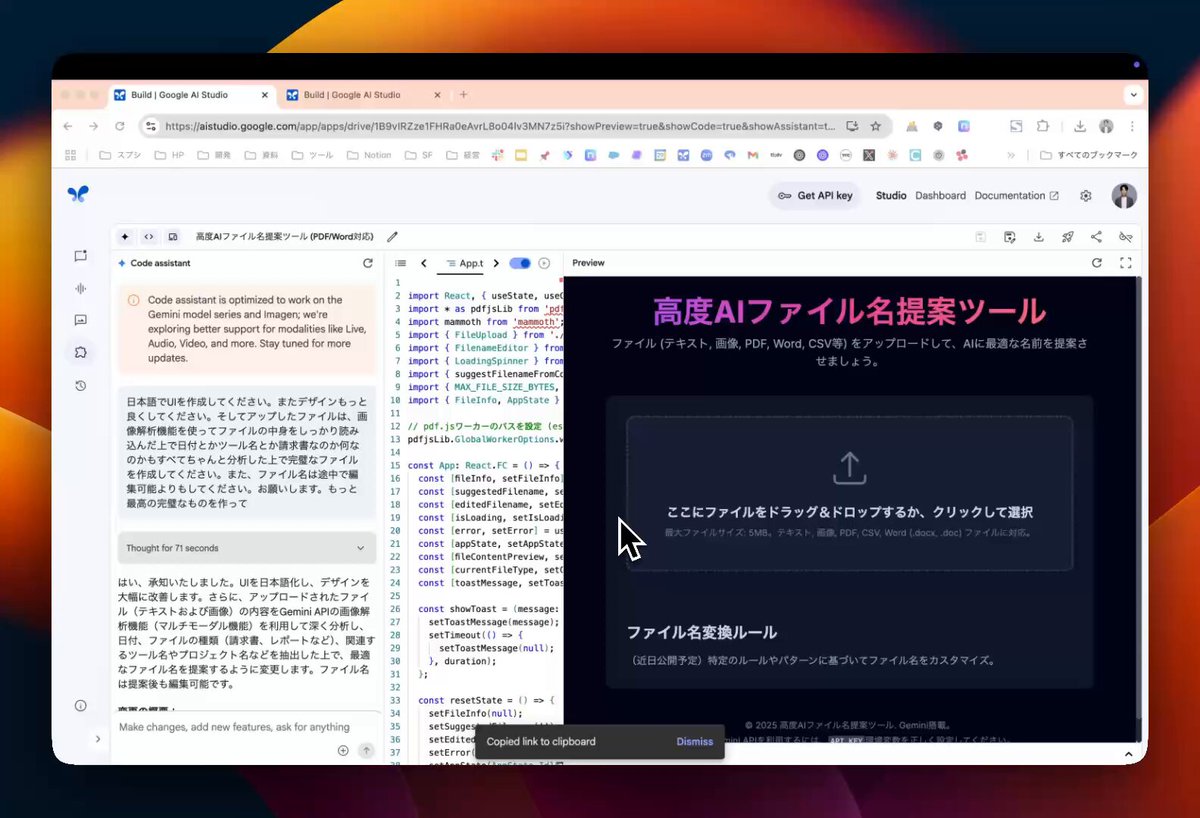Bookmark this page with the star
Viewport: 1200px width, 818px height.
click(x=876, y=126)
